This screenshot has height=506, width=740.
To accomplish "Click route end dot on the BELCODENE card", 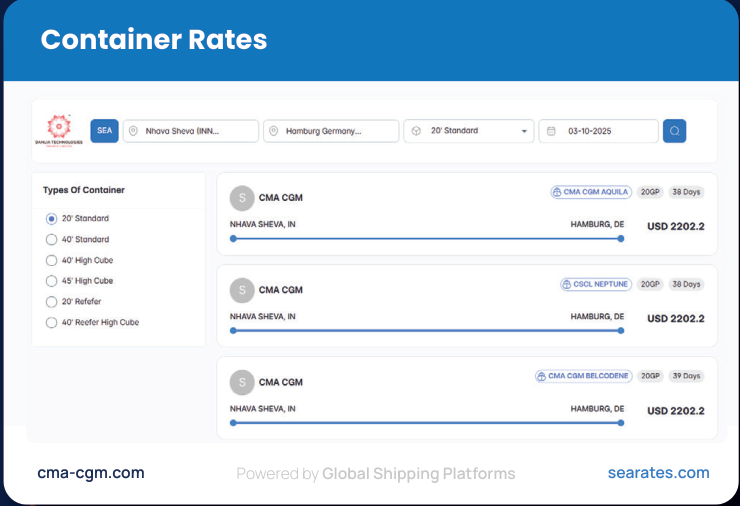I will click(621, 423).
